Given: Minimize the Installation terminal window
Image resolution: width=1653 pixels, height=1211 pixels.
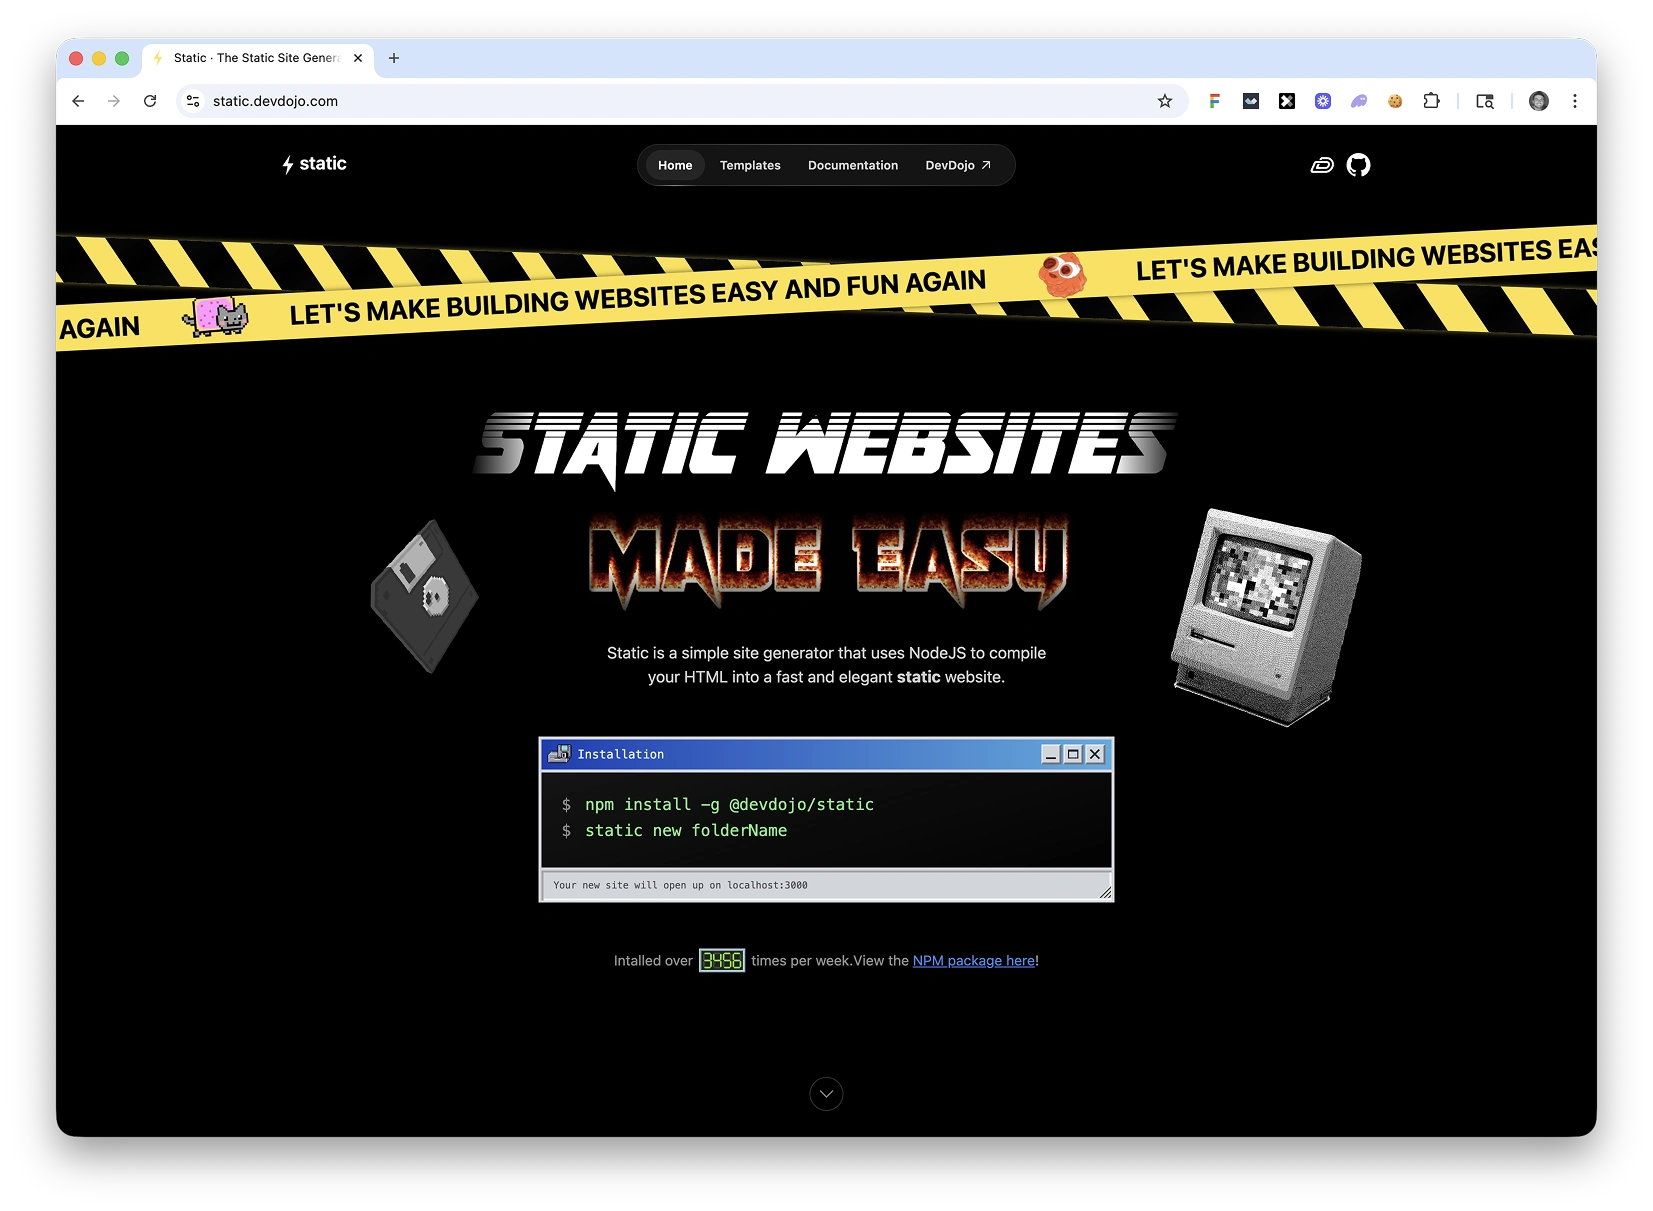Looking at the screenshot, I should pyautogui.click(x=1051, y=754).
